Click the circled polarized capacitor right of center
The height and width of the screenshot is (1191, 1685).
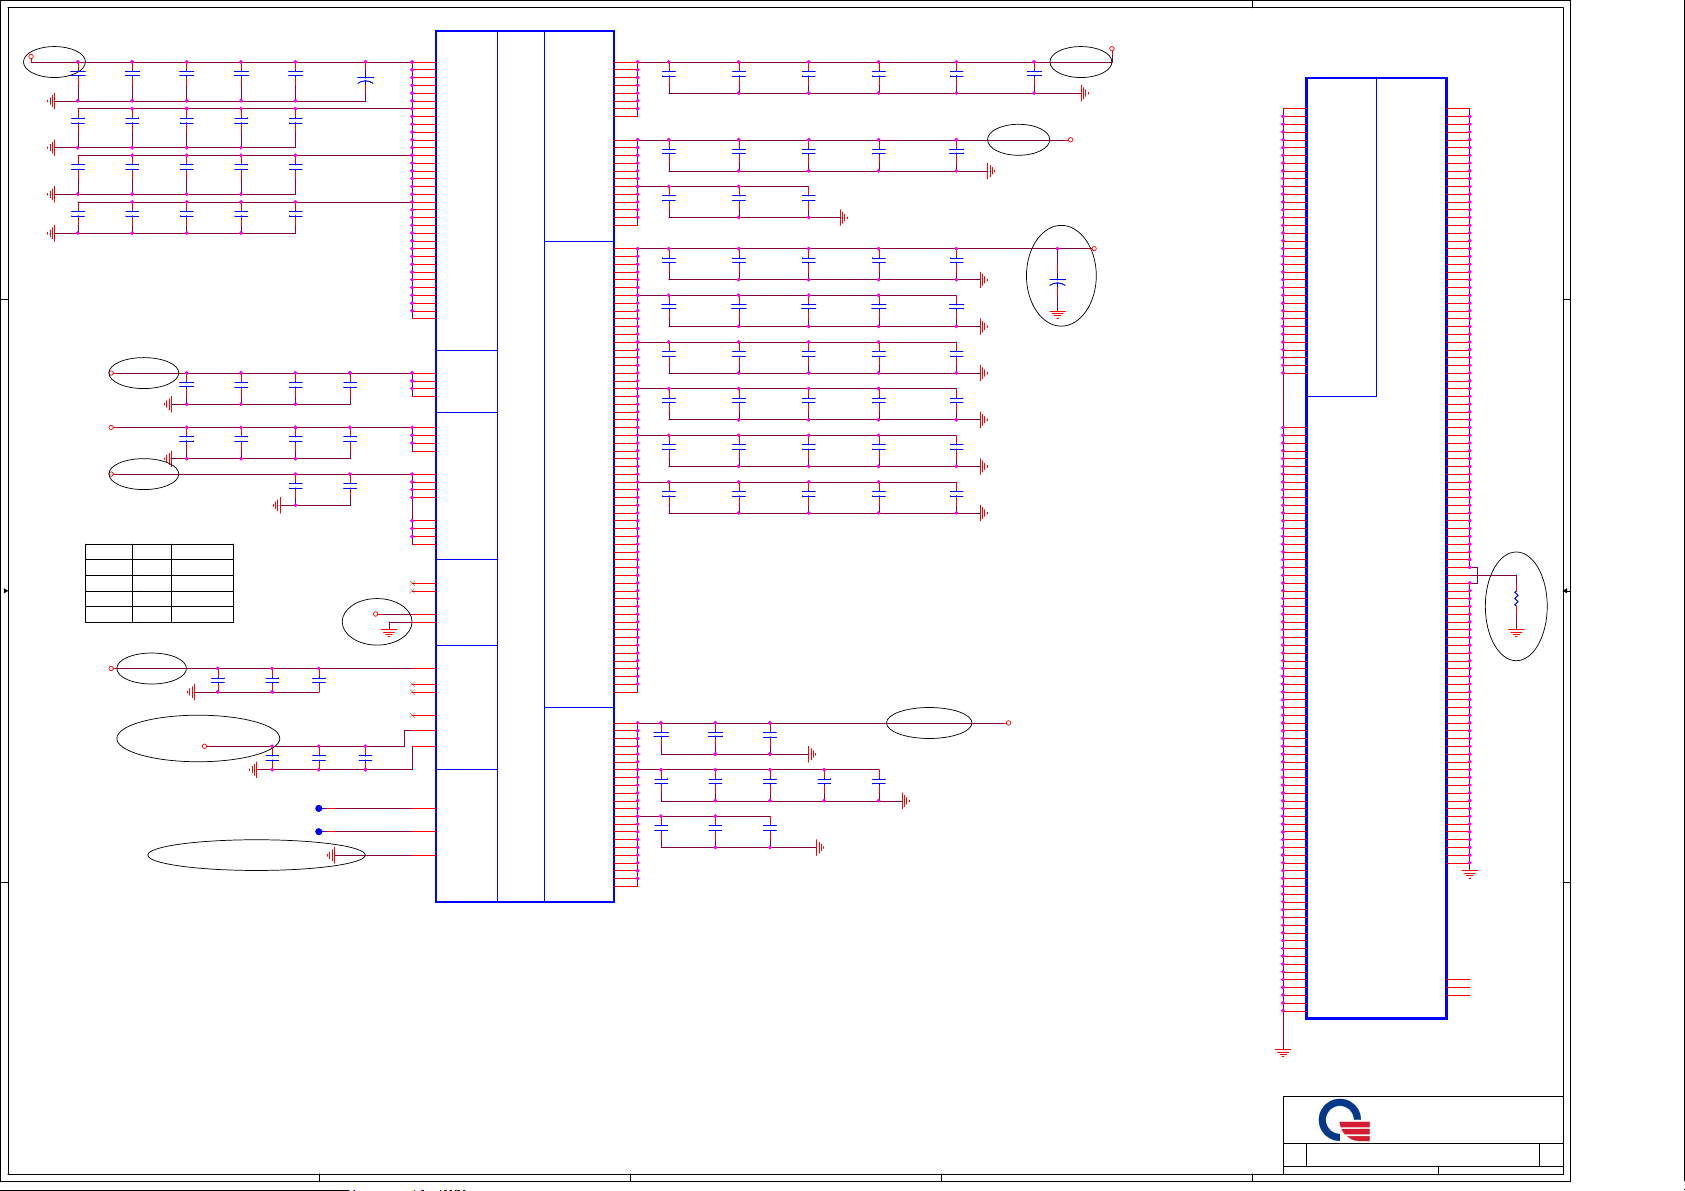tap(1058, 283)
